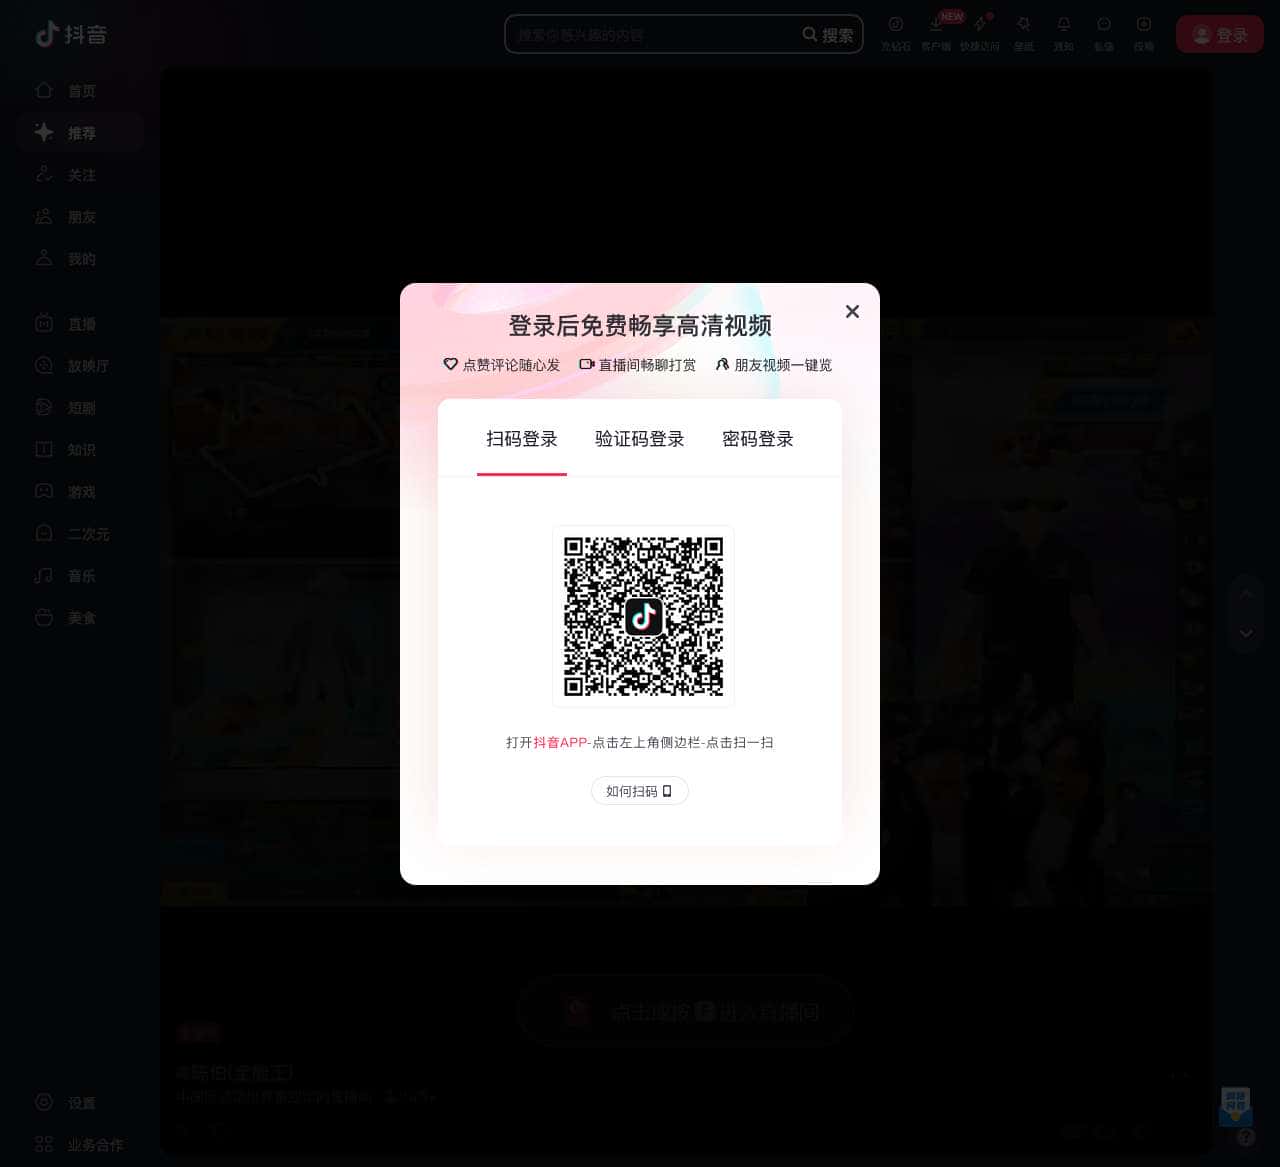Open 放映厅 in the sidebar
The height and width of the screenshot is (1167, 1280).
click(80, 366)
